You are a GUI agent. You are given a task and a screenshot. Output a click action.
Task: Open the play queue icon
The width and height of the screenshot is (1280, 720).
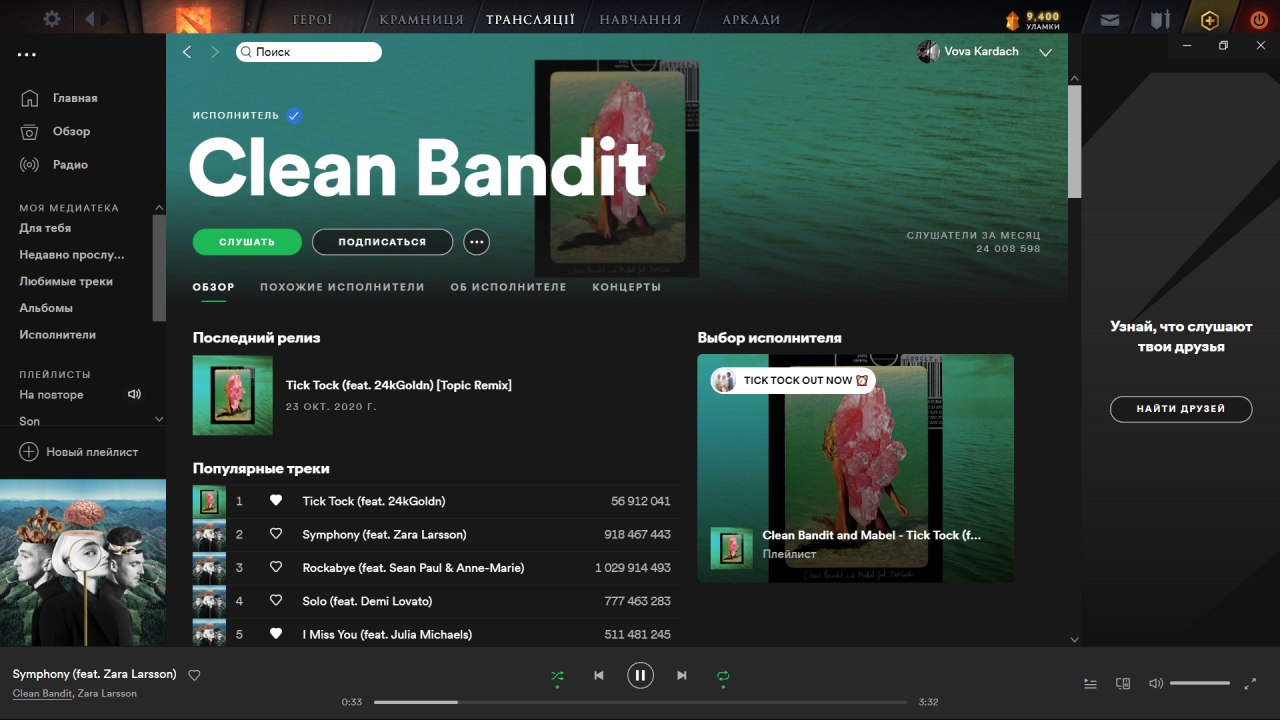(x=1091, y=684)
